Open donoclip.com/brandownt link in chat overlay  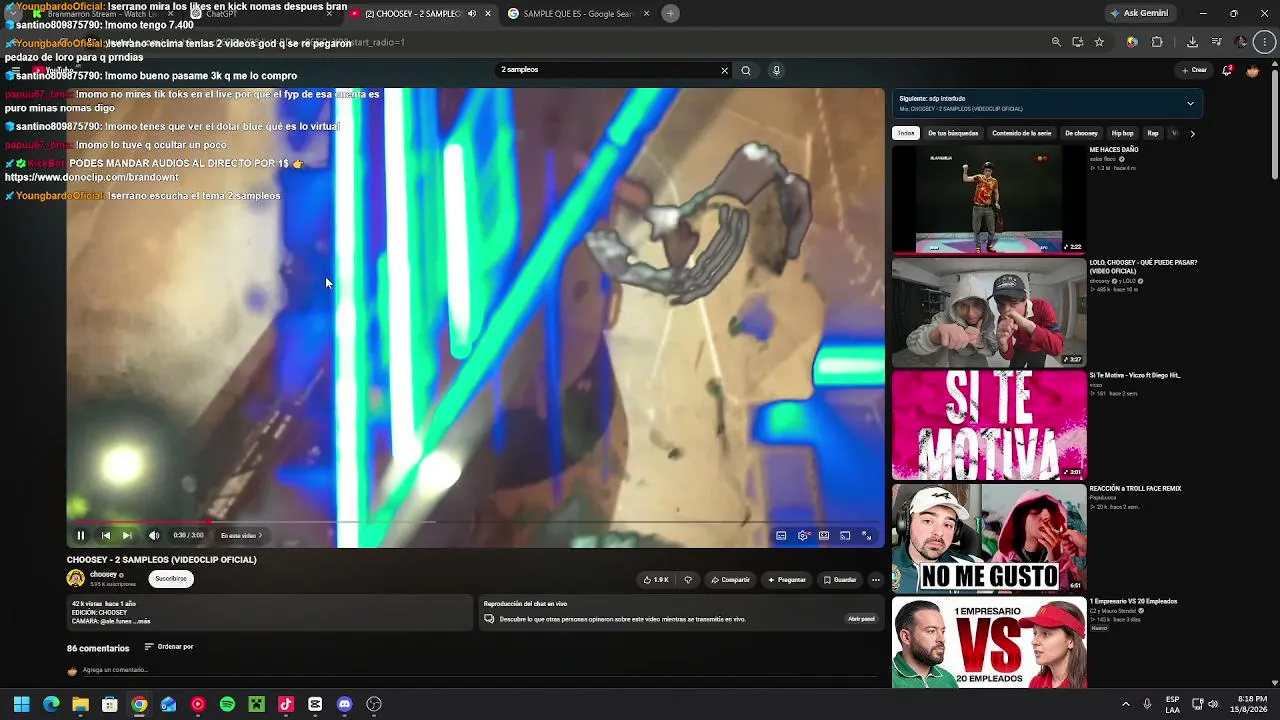[x=92, y=177]
